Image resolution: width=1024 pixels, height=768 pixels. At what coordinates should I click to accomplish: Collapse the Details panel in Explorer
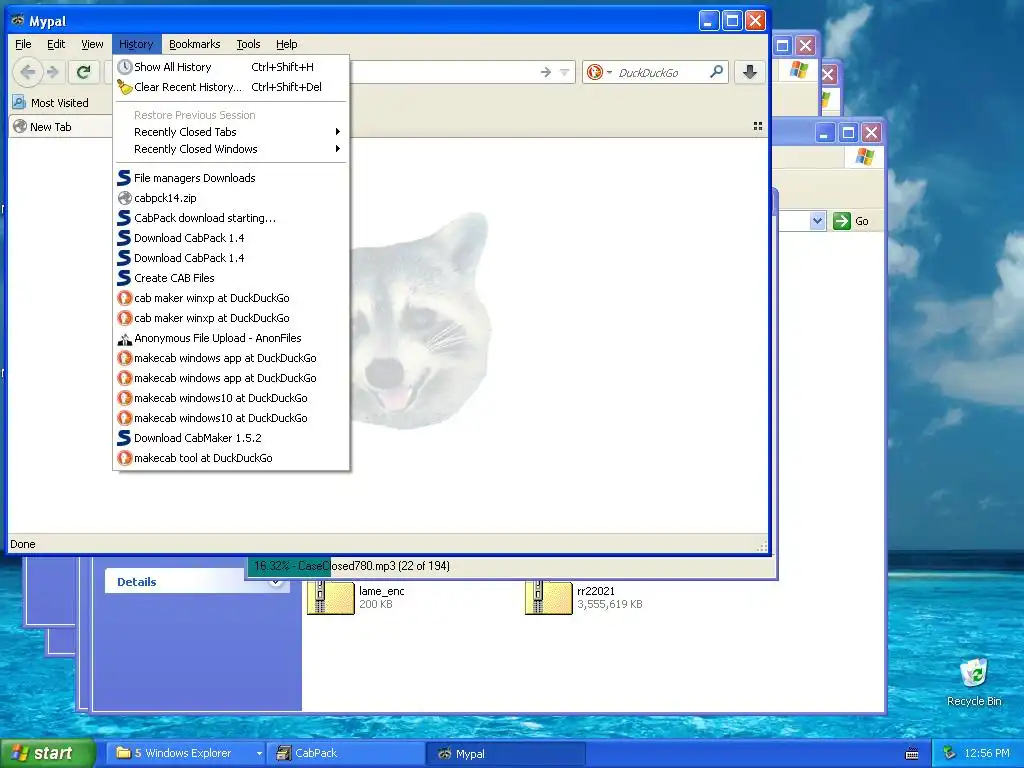click(276, 582)
